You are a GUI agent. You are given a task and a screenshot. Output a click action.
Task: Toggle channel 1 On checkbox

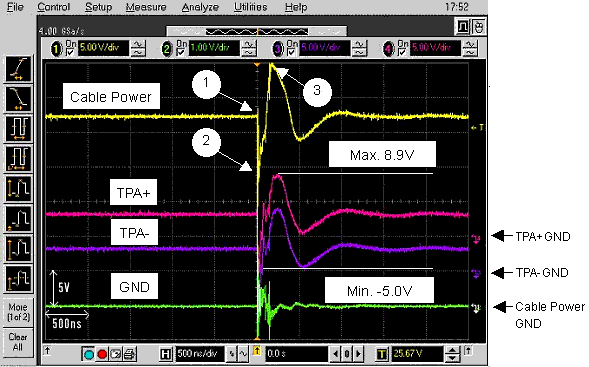point(70,53)
